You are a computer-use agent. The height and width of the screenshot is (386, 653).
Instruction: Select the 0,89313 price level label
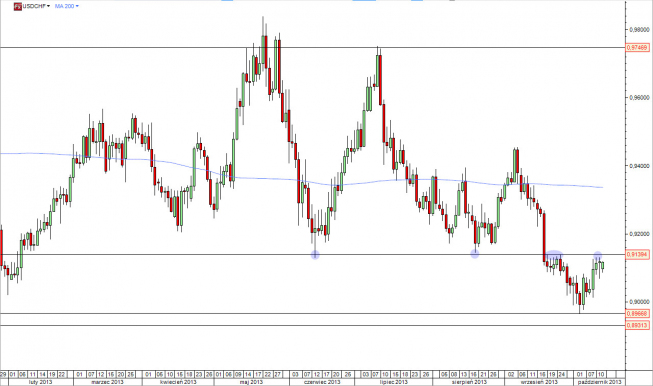click(637, 325)
